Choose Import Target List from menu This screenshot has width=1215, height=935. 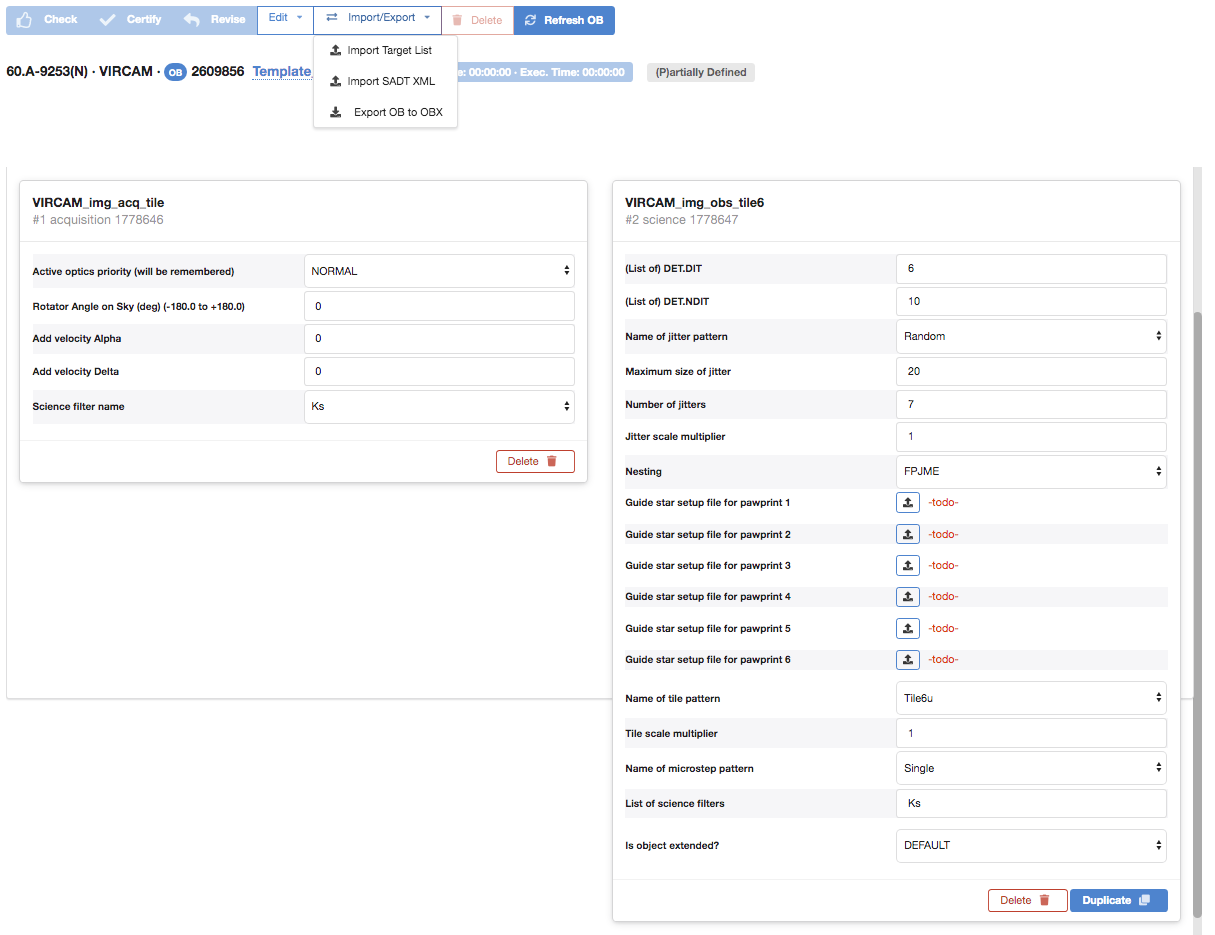[386, 51]
